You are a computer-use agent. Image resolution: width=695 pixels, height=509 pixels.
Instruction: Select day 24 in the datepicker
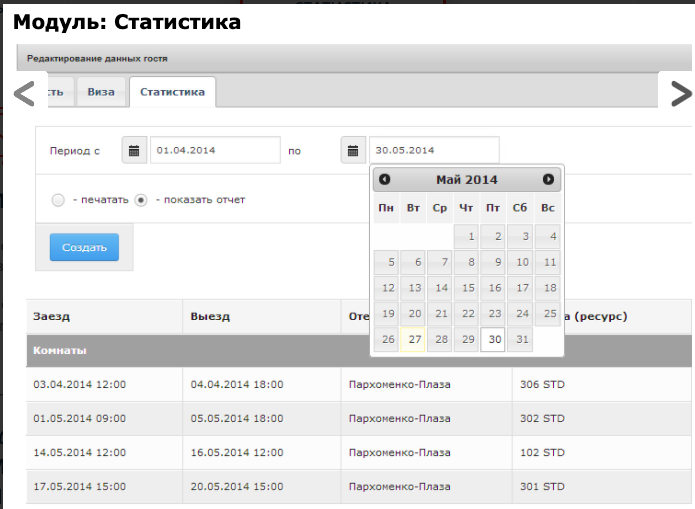[x=520, y=313]
